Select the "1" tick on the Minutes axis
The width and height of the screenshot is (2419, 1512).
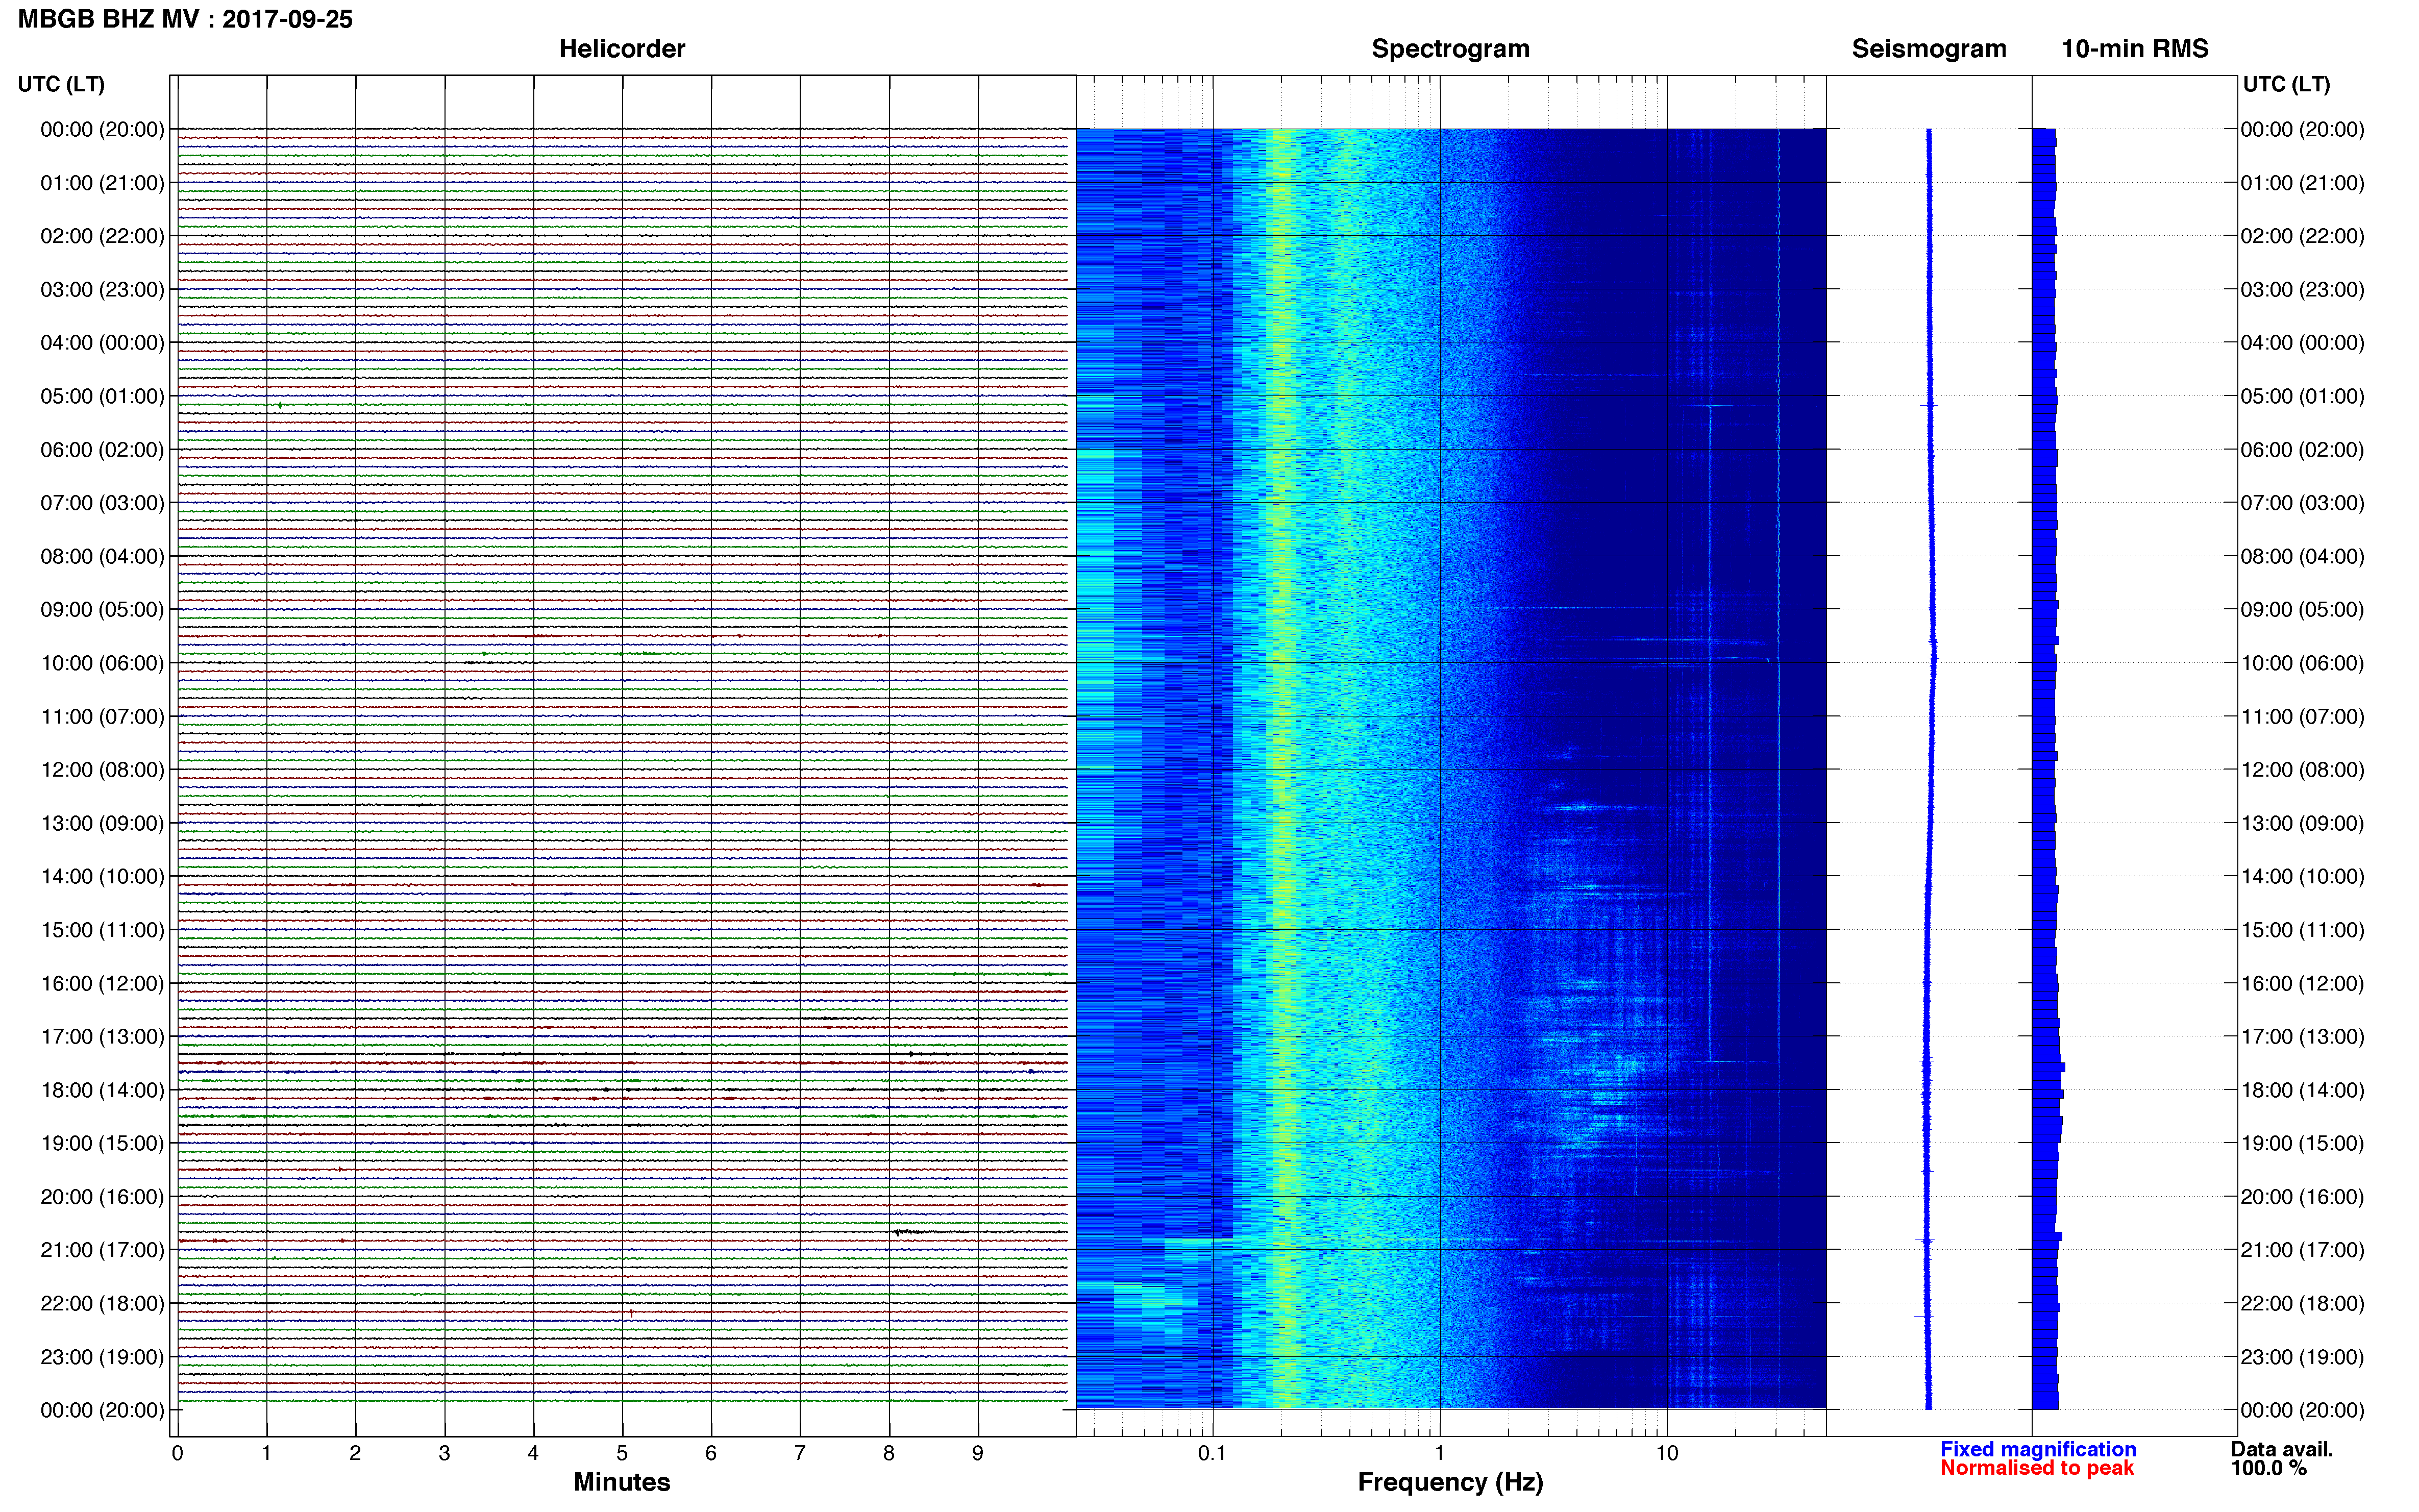[x=266, y=1454]
